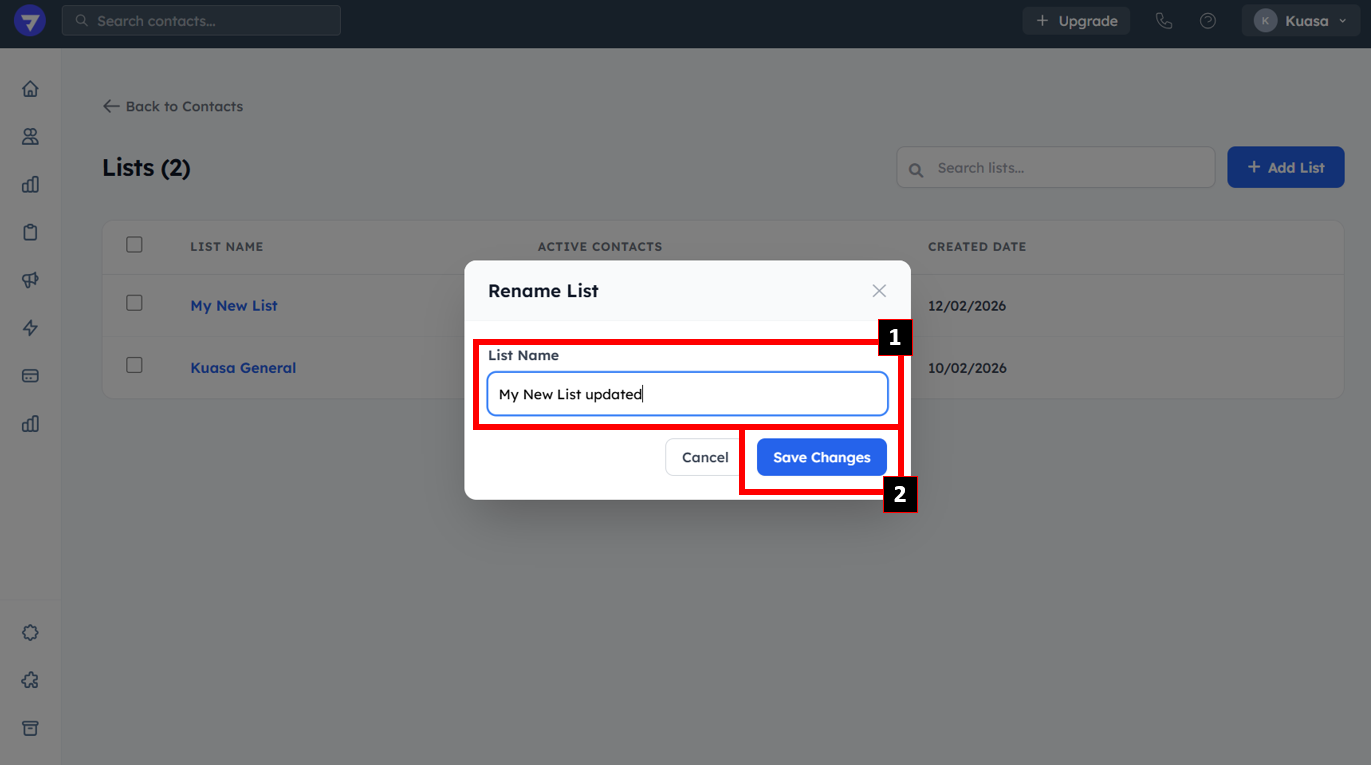Click the List Name text field

687,394
